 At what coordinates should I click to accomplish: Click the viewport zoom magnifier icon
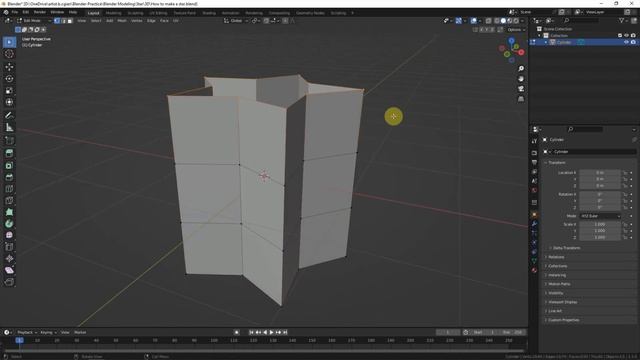click(x=521, y=69)
